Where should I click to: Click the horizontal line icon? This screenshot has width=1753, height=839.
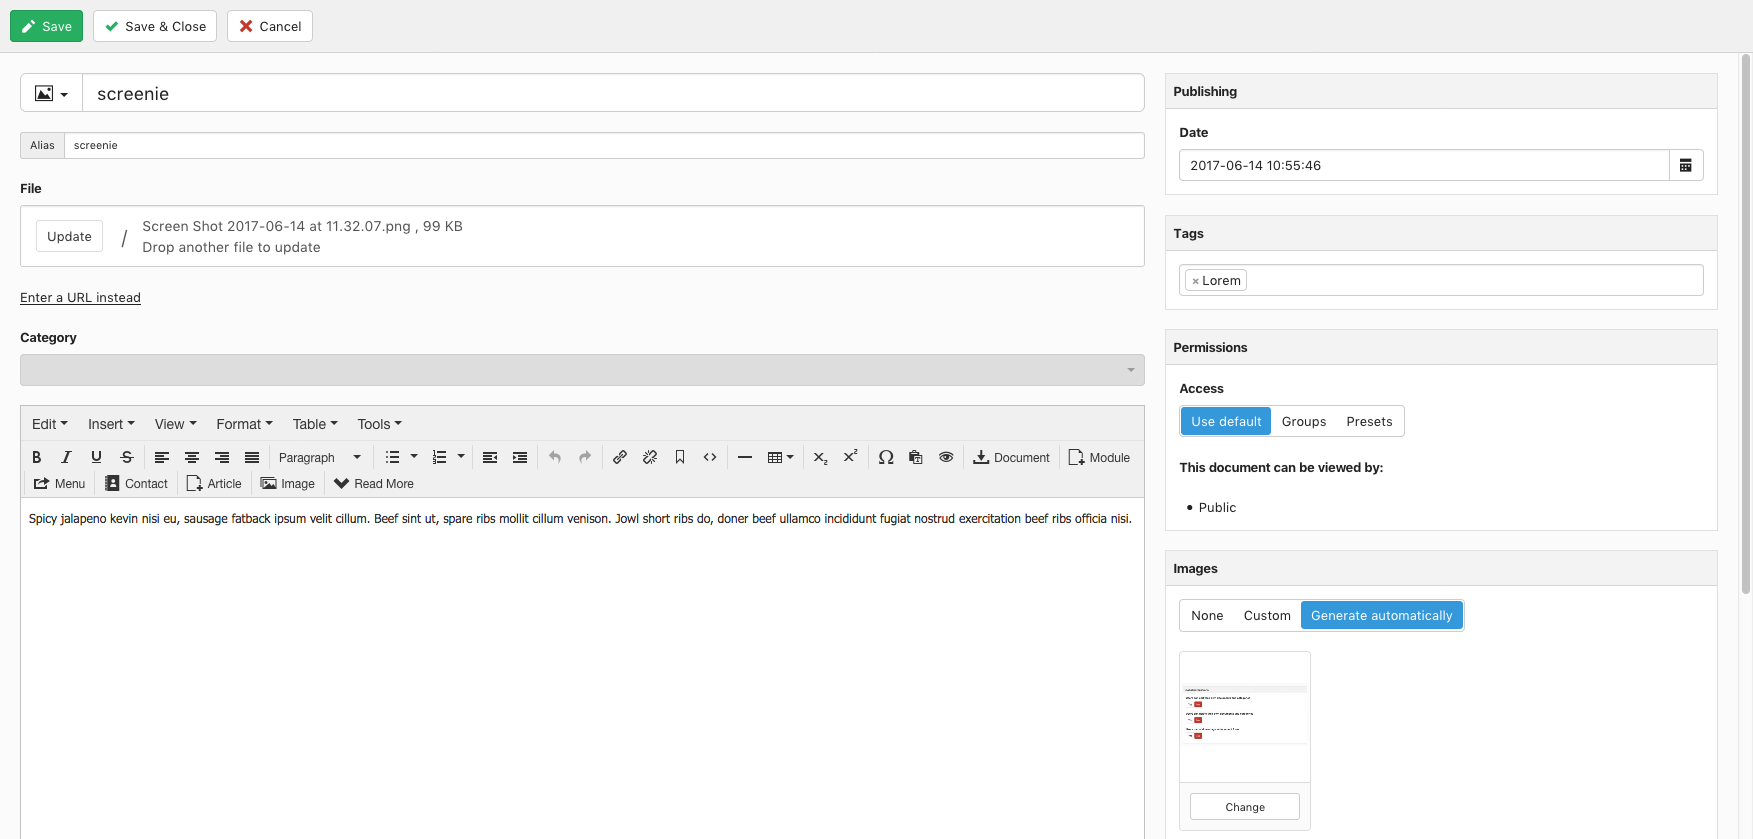tap(745, 457)
